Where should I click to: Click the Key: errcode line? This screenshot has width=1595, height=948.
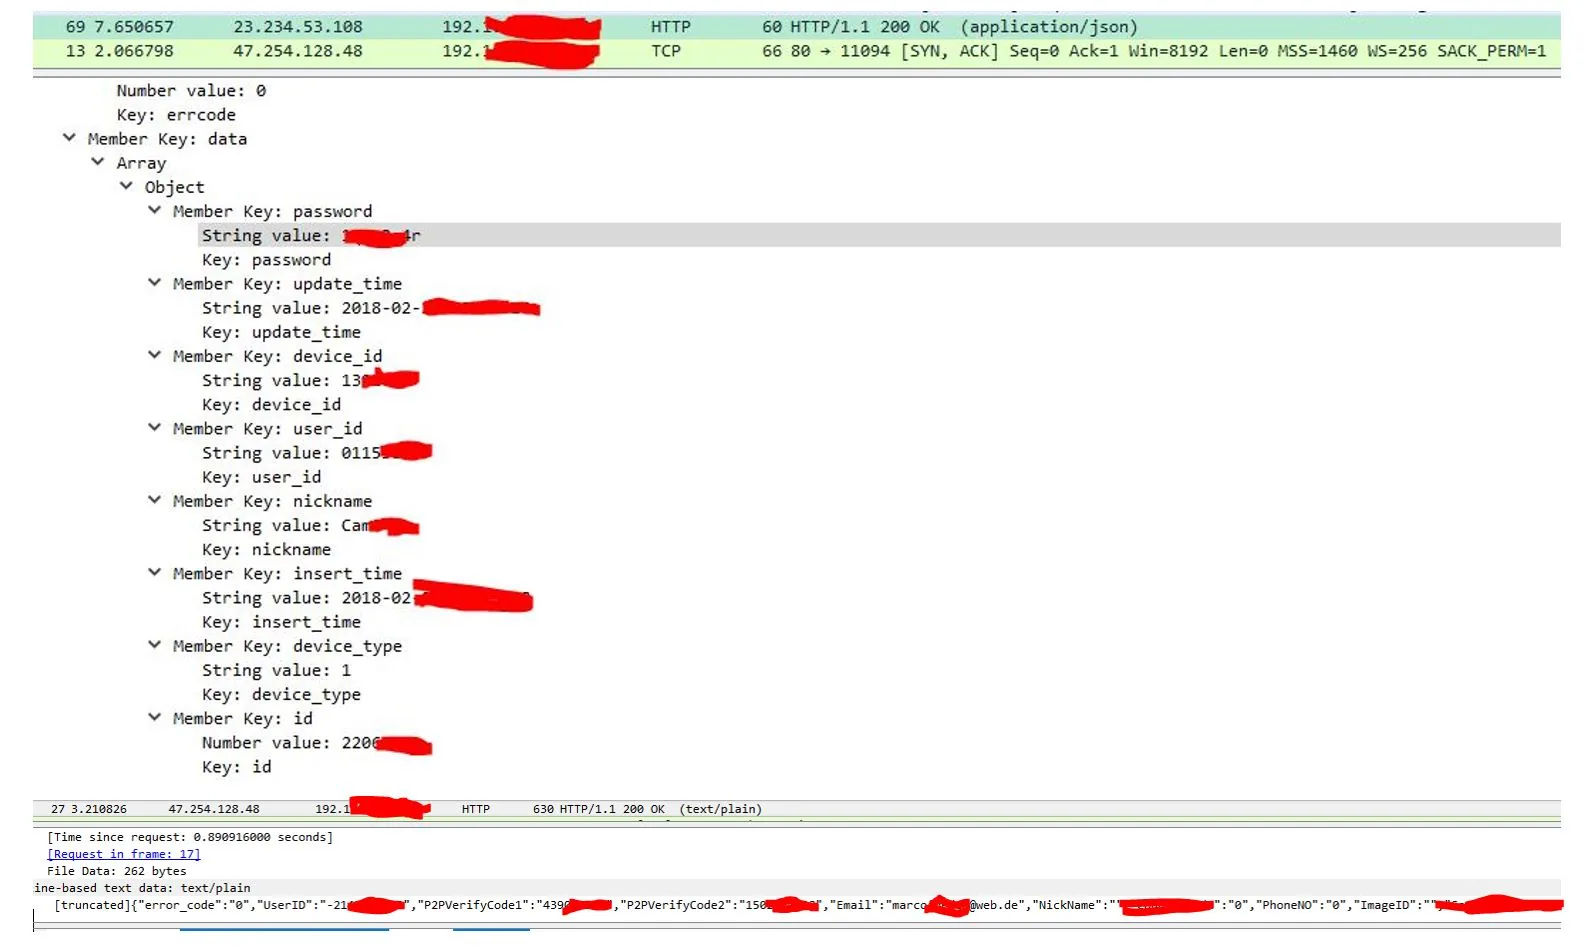[176, 115]
